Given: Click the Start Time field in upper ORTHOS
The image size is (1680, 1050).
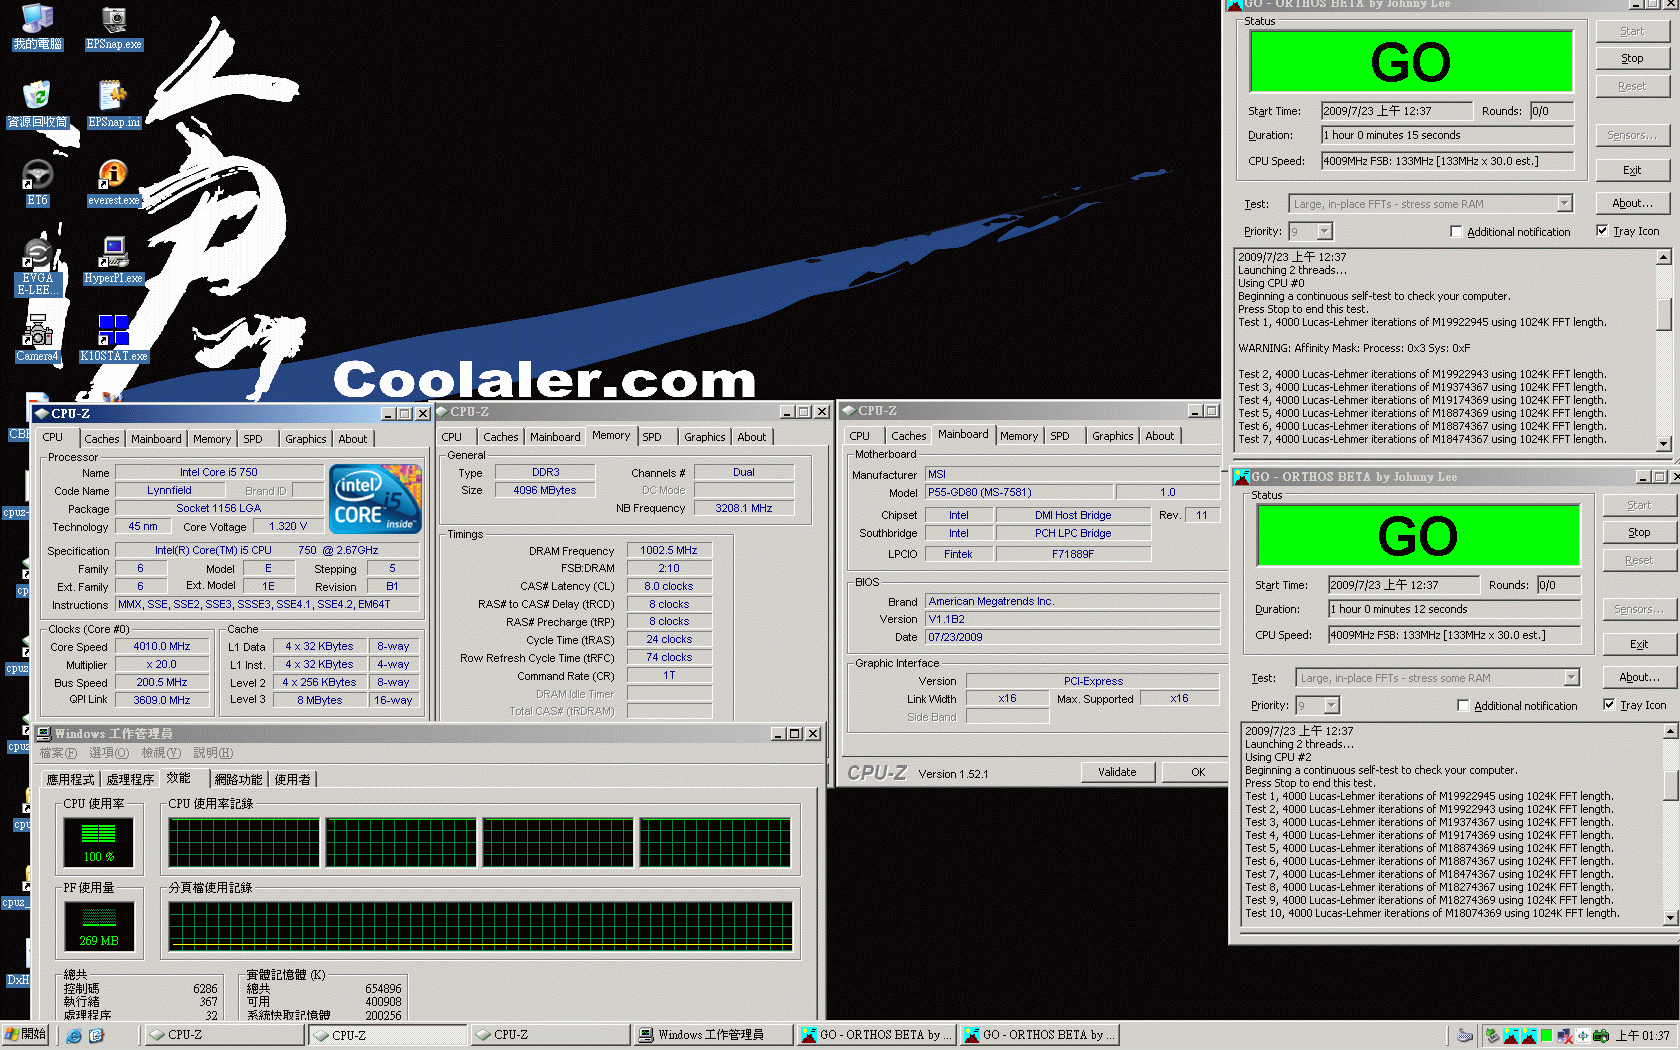Looking at the screenshot, I should point(1396,111).
